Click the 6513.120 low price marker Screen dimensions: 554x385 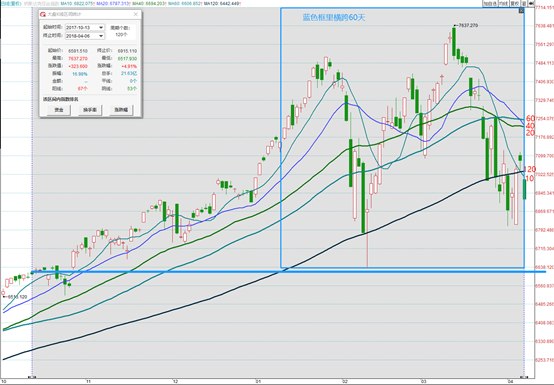pos(17,297)
